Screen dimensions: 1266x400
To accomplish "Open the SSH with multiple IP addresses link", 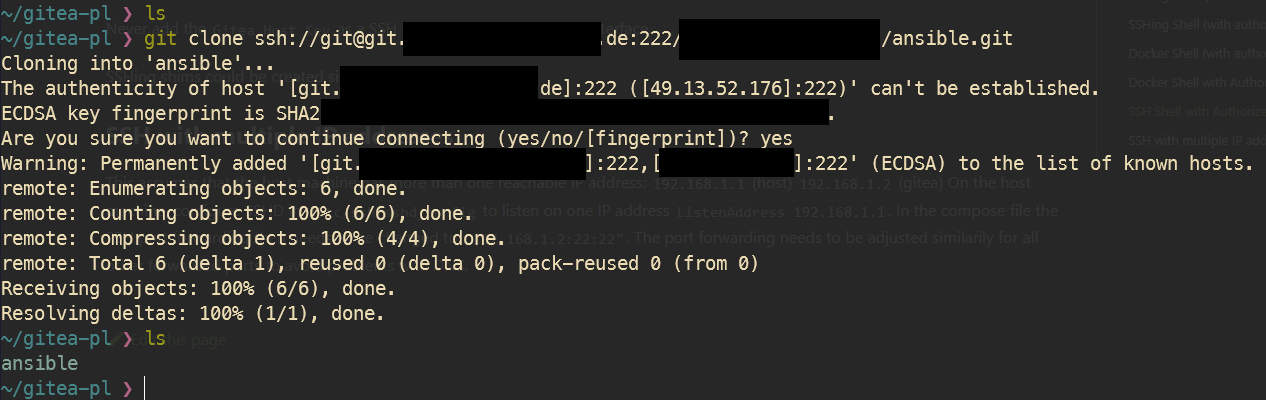I will 1190,139.
